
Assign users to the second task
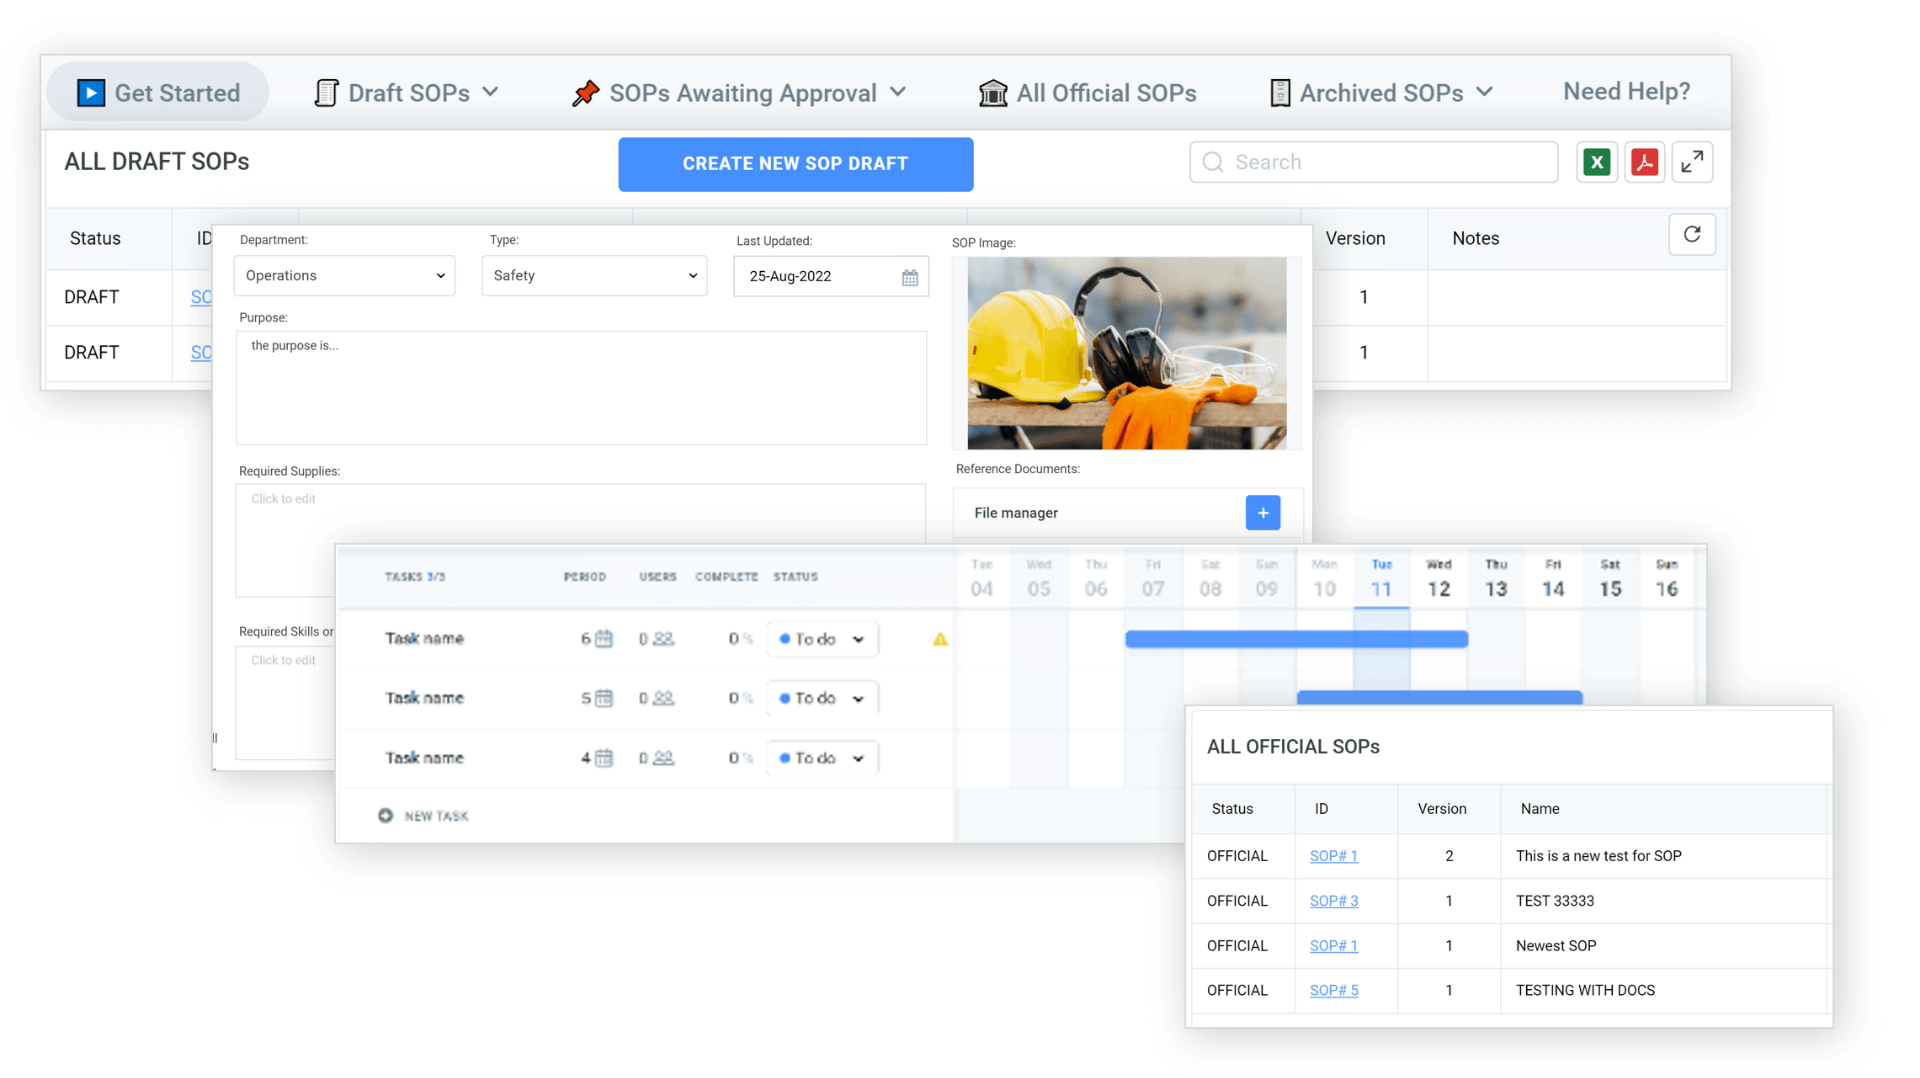click(663, 699)
